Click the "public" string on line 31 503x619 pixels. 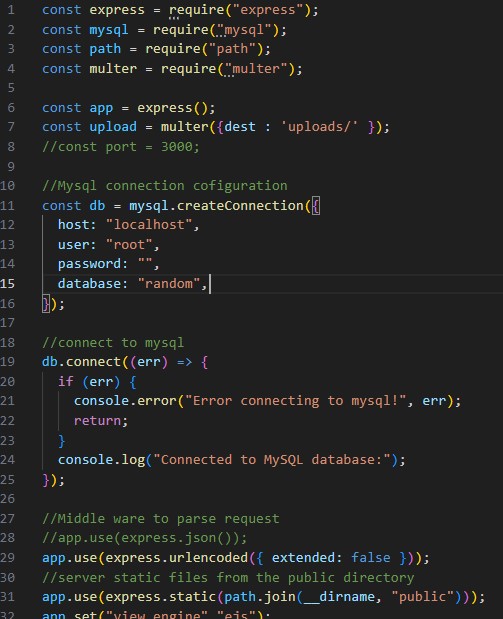point(422,596)
